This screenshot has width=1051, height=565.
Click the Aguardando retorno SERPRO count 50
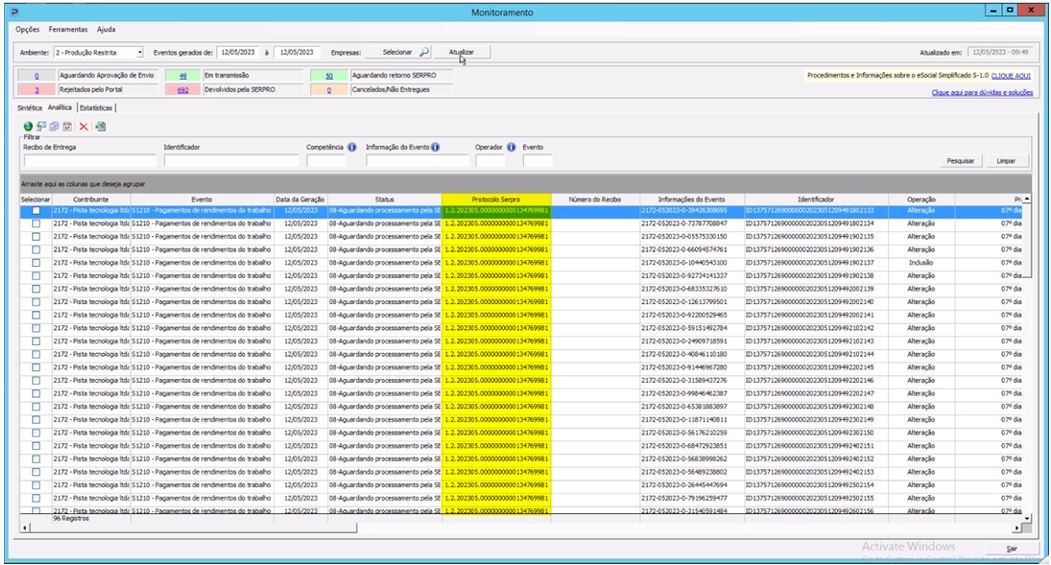click(329, 76)
